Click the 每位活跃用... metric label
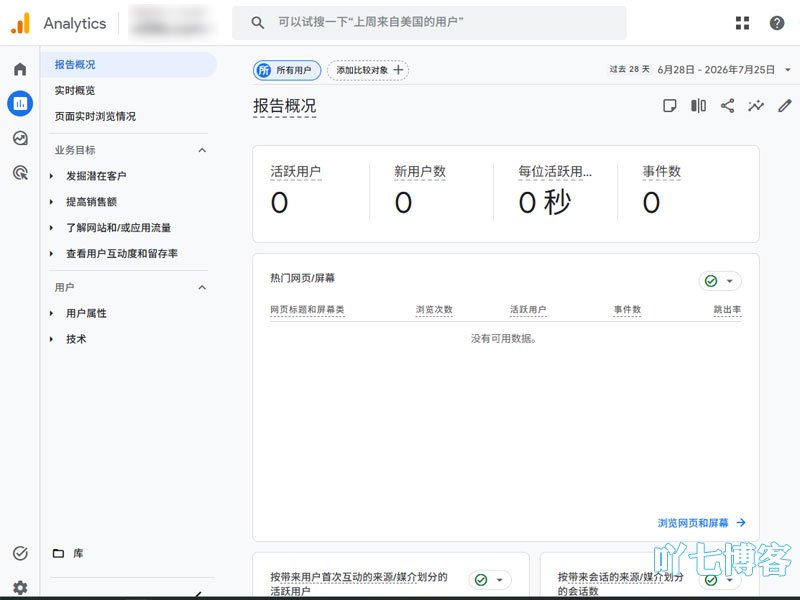Screen dimensions: 800x600 pos(555,171)
